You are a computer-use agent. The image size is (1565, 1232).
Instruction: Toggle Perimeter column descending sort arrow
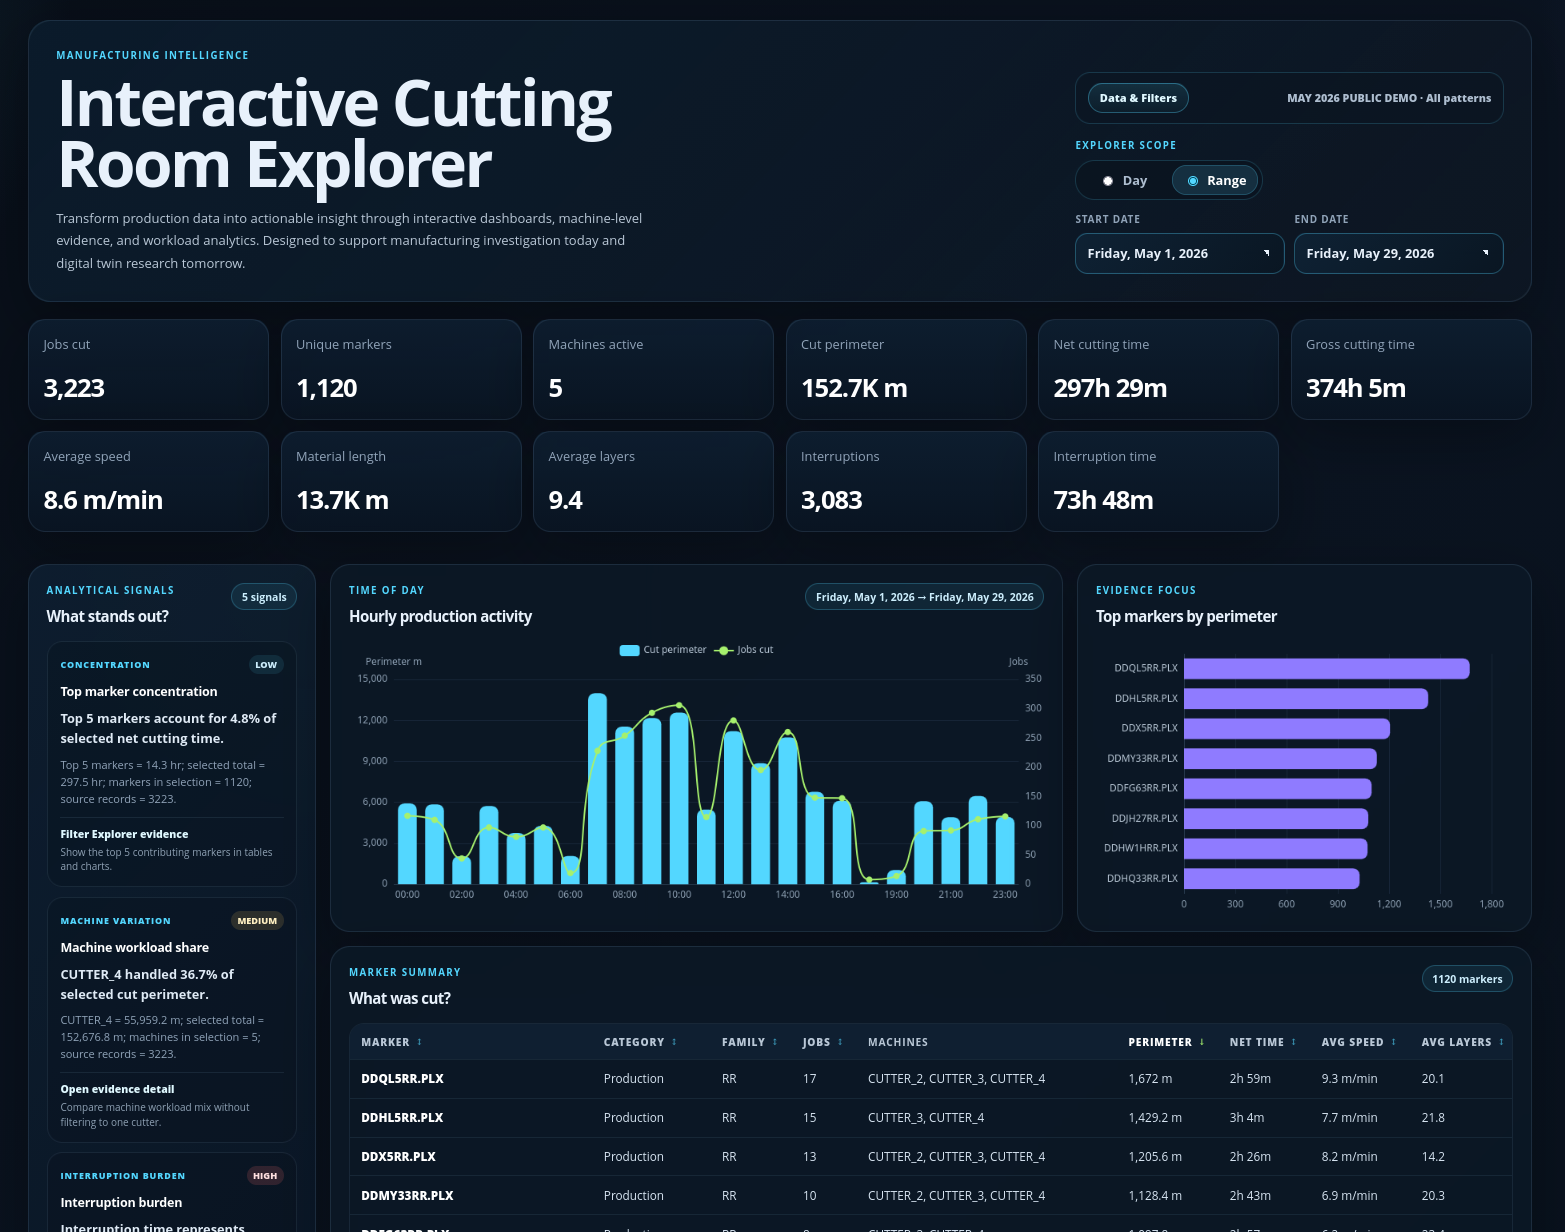(x=1202, y=1042)
